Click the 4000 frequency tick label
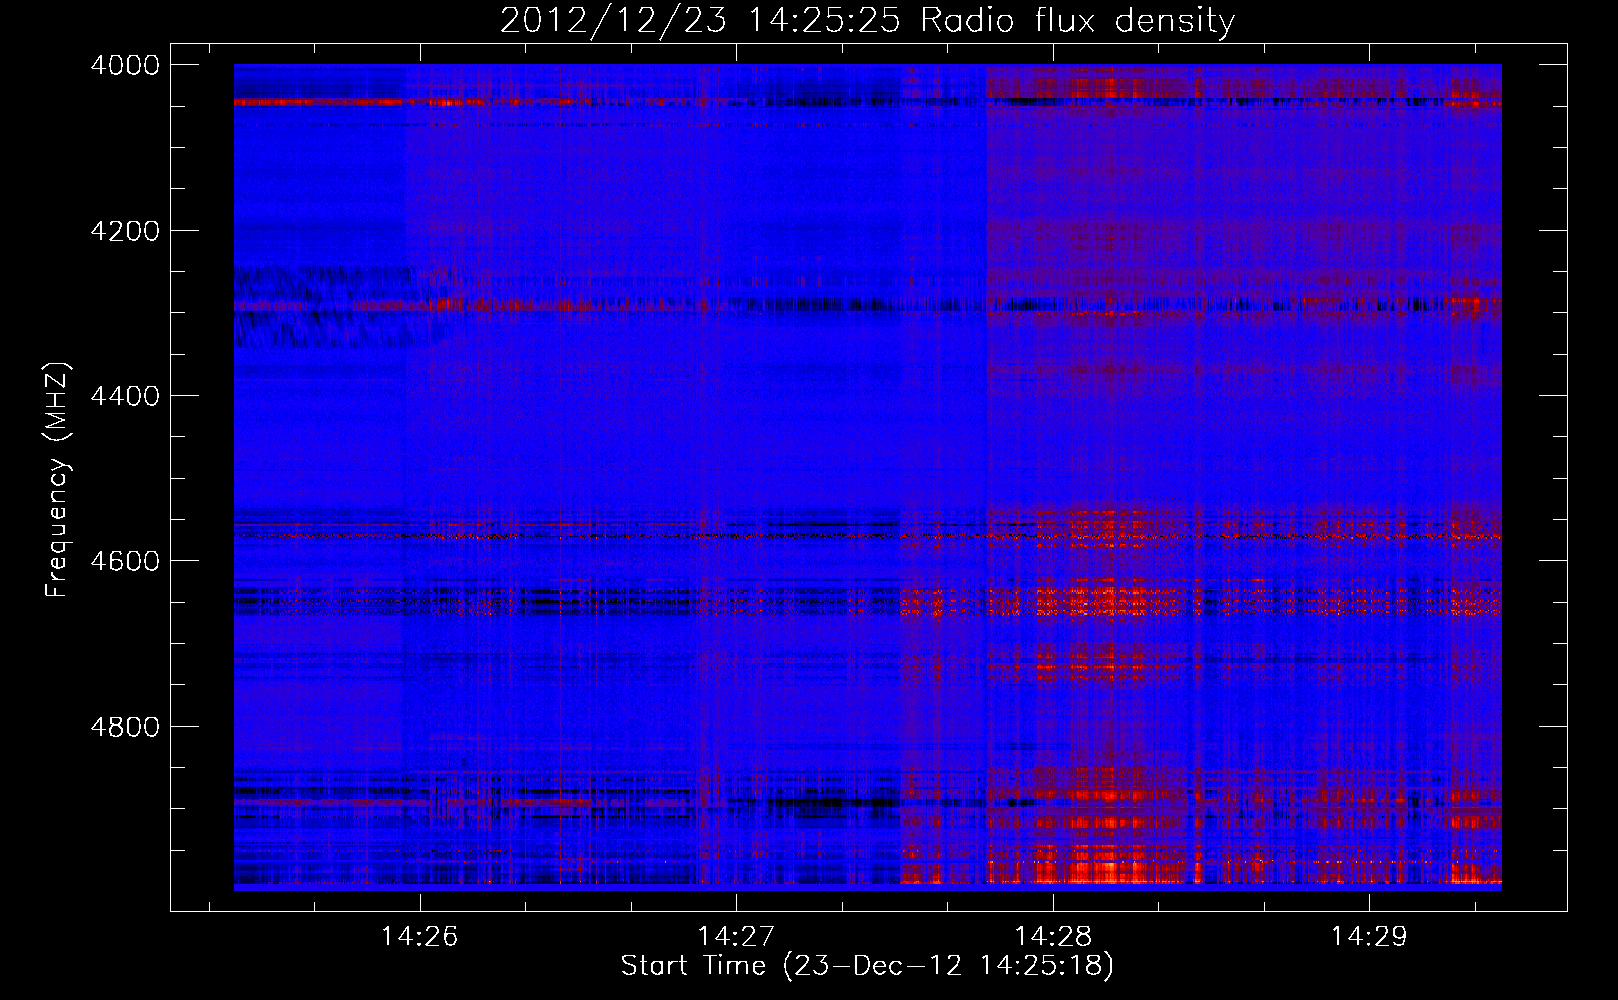Viewport: 1618px width, 1000px height. coord(125,65)
